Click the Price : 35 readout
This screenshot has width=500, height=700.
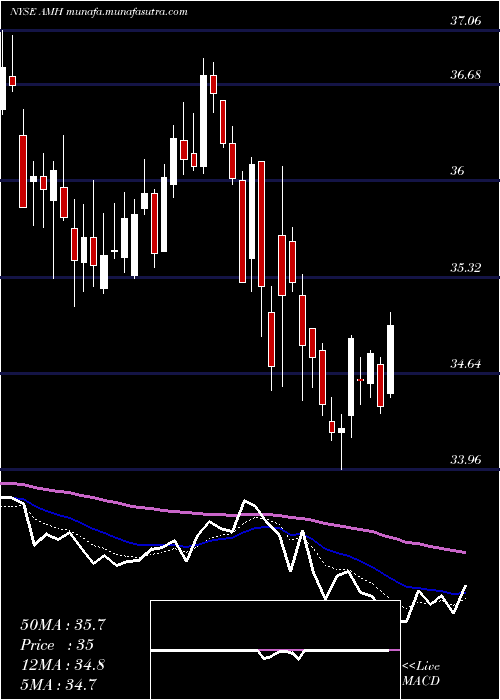[x=57, y=645]
